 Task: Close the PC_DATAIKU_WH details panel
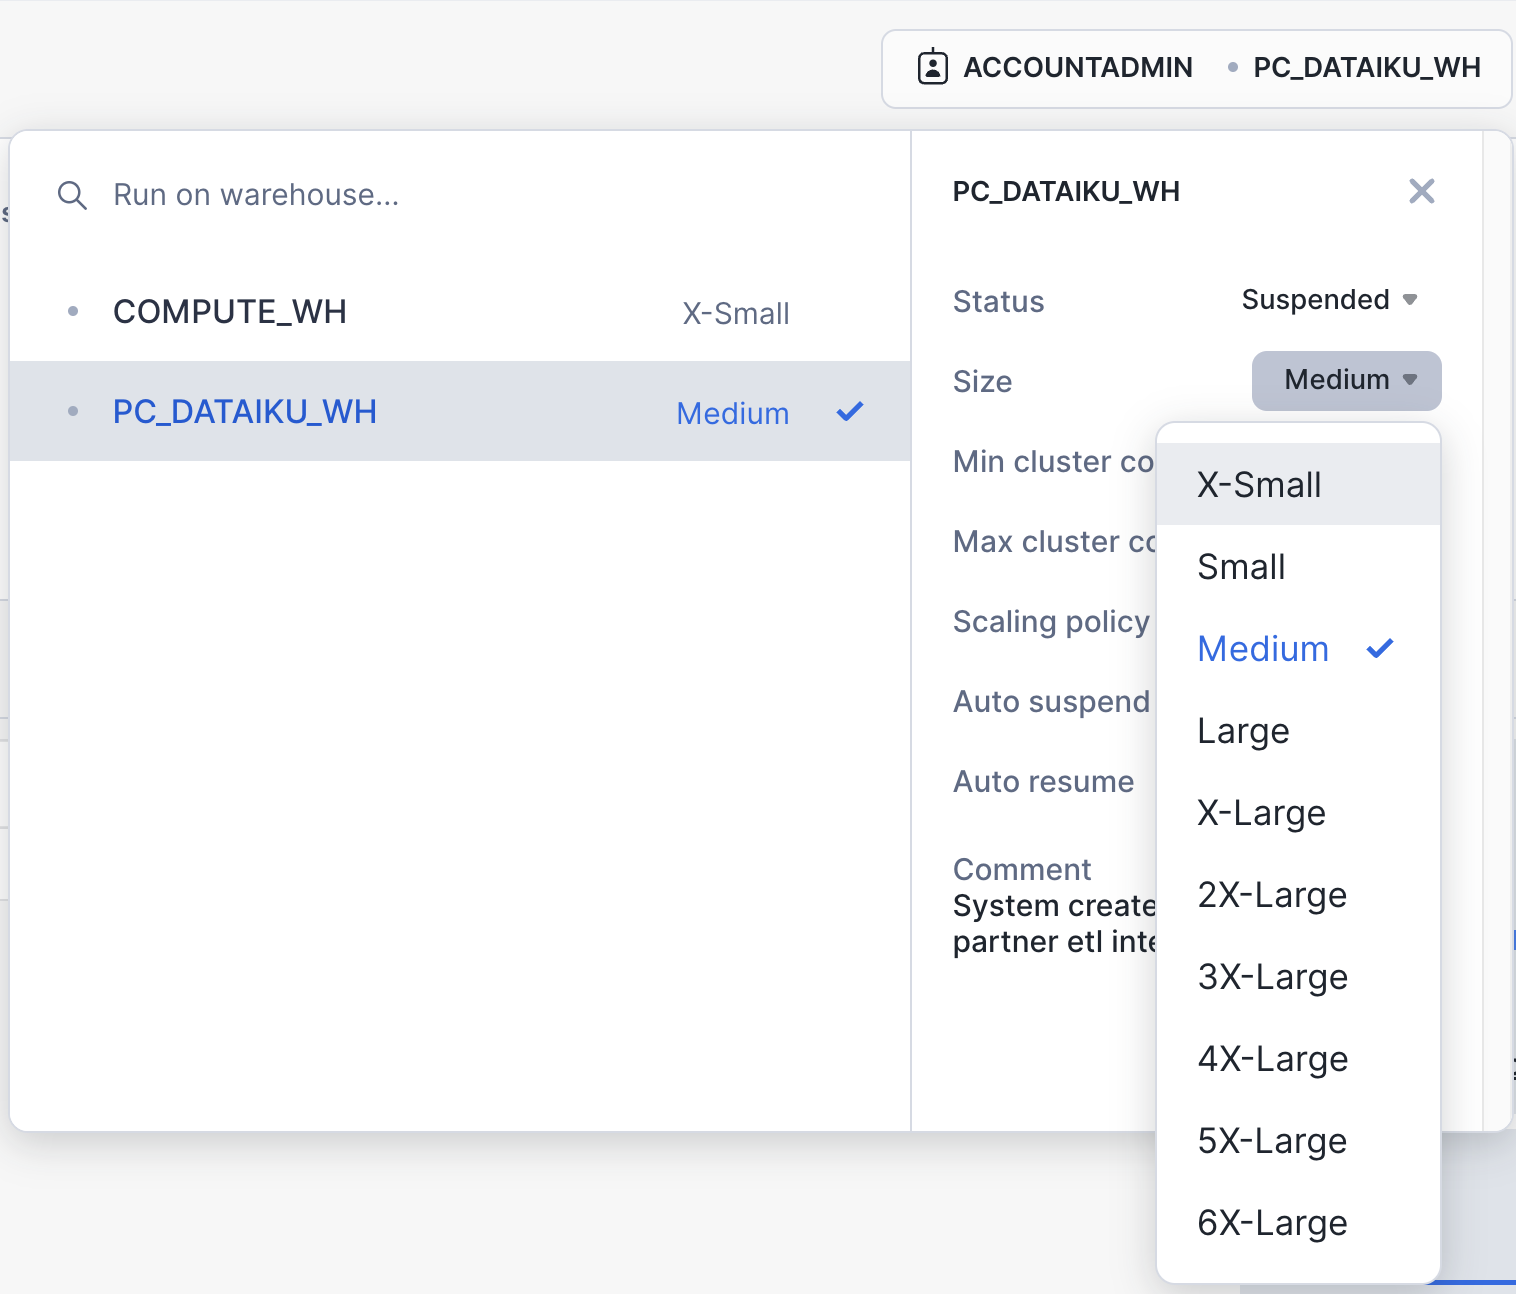pyautogui.click(x=1421, y=191)
